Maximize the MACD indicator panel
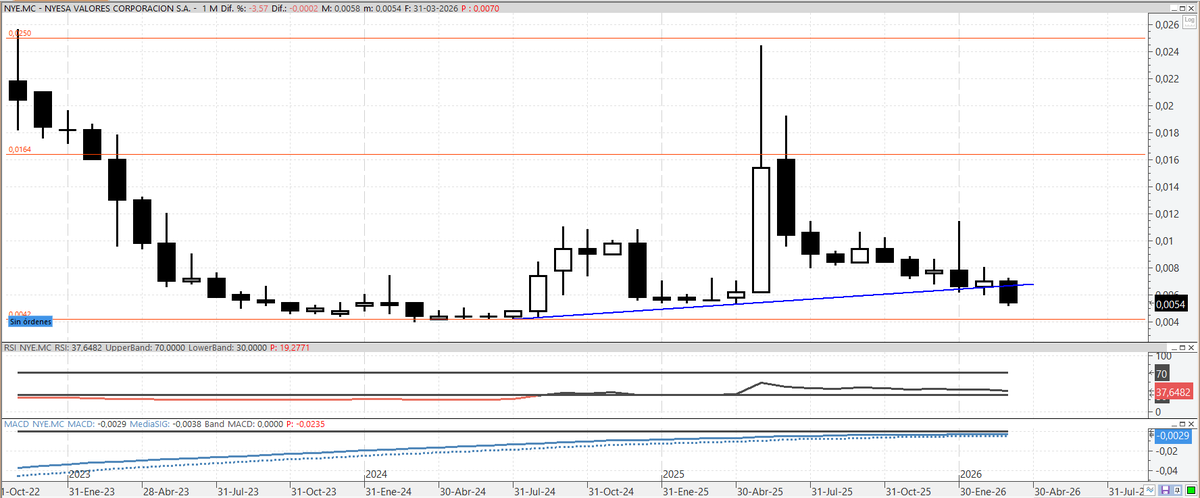1200x498 pixels. point(1182,424)
